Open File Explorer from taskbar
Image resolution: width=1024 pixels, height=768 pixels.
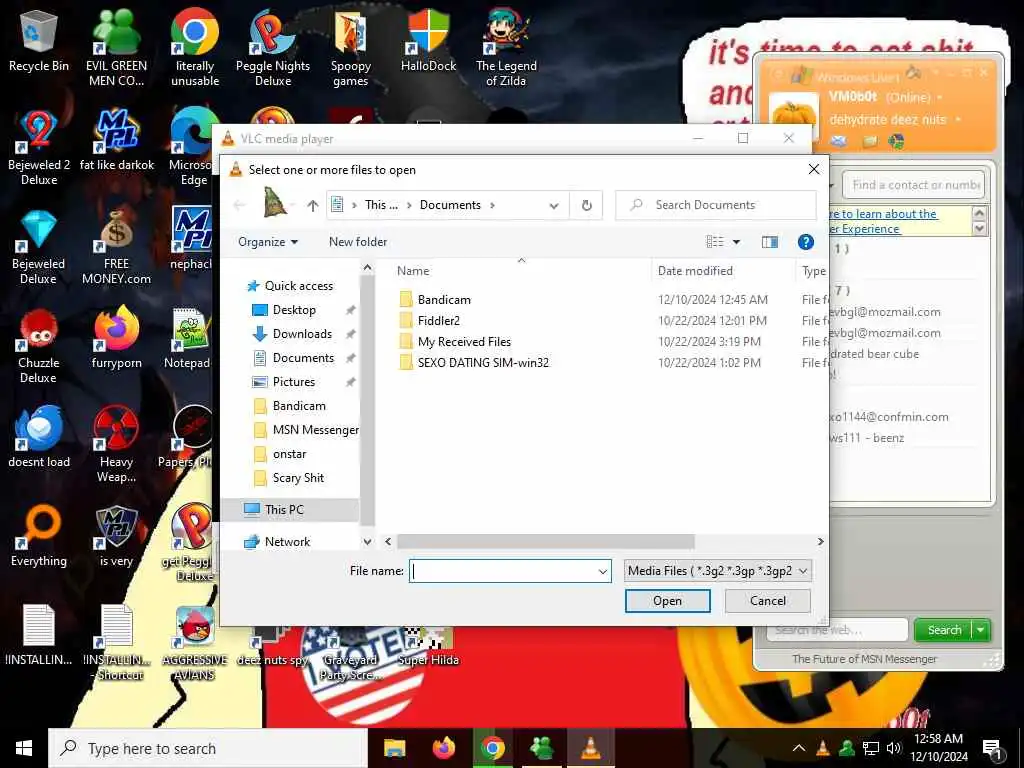coord(394,748)
